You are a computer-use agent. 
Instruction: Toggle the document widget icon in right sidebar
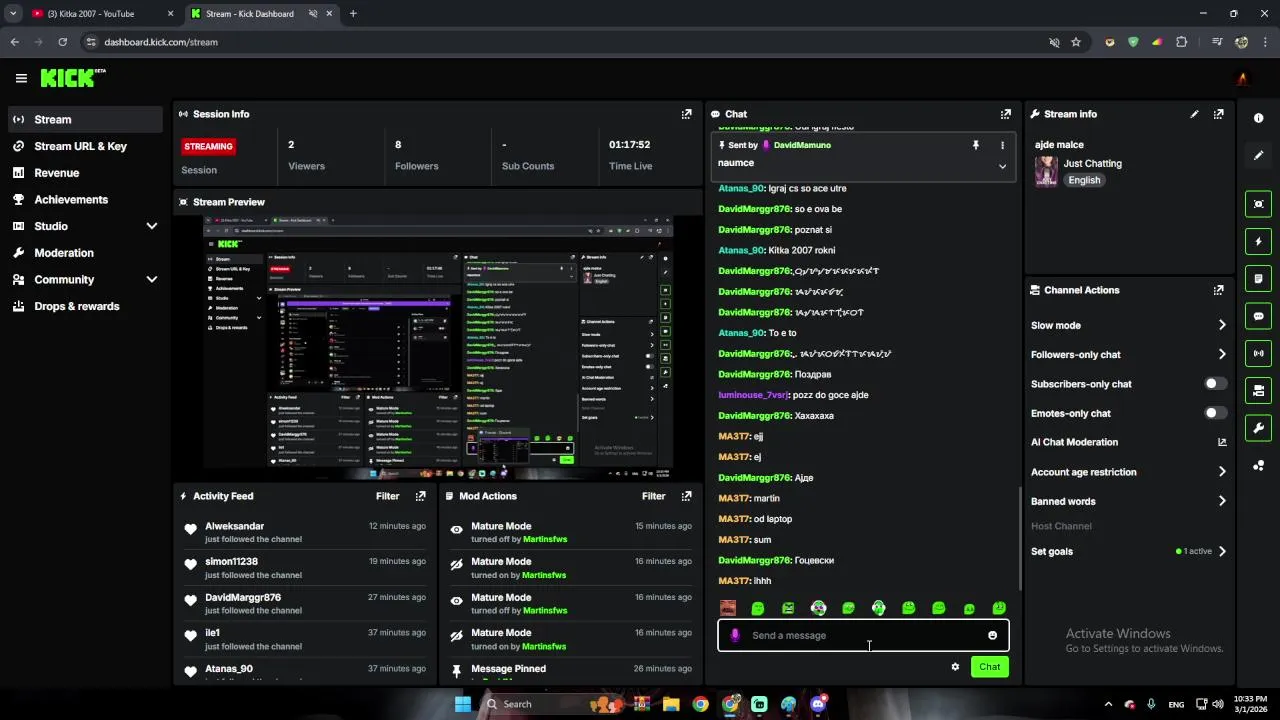pyautogui.click(x=1258, y=278)
